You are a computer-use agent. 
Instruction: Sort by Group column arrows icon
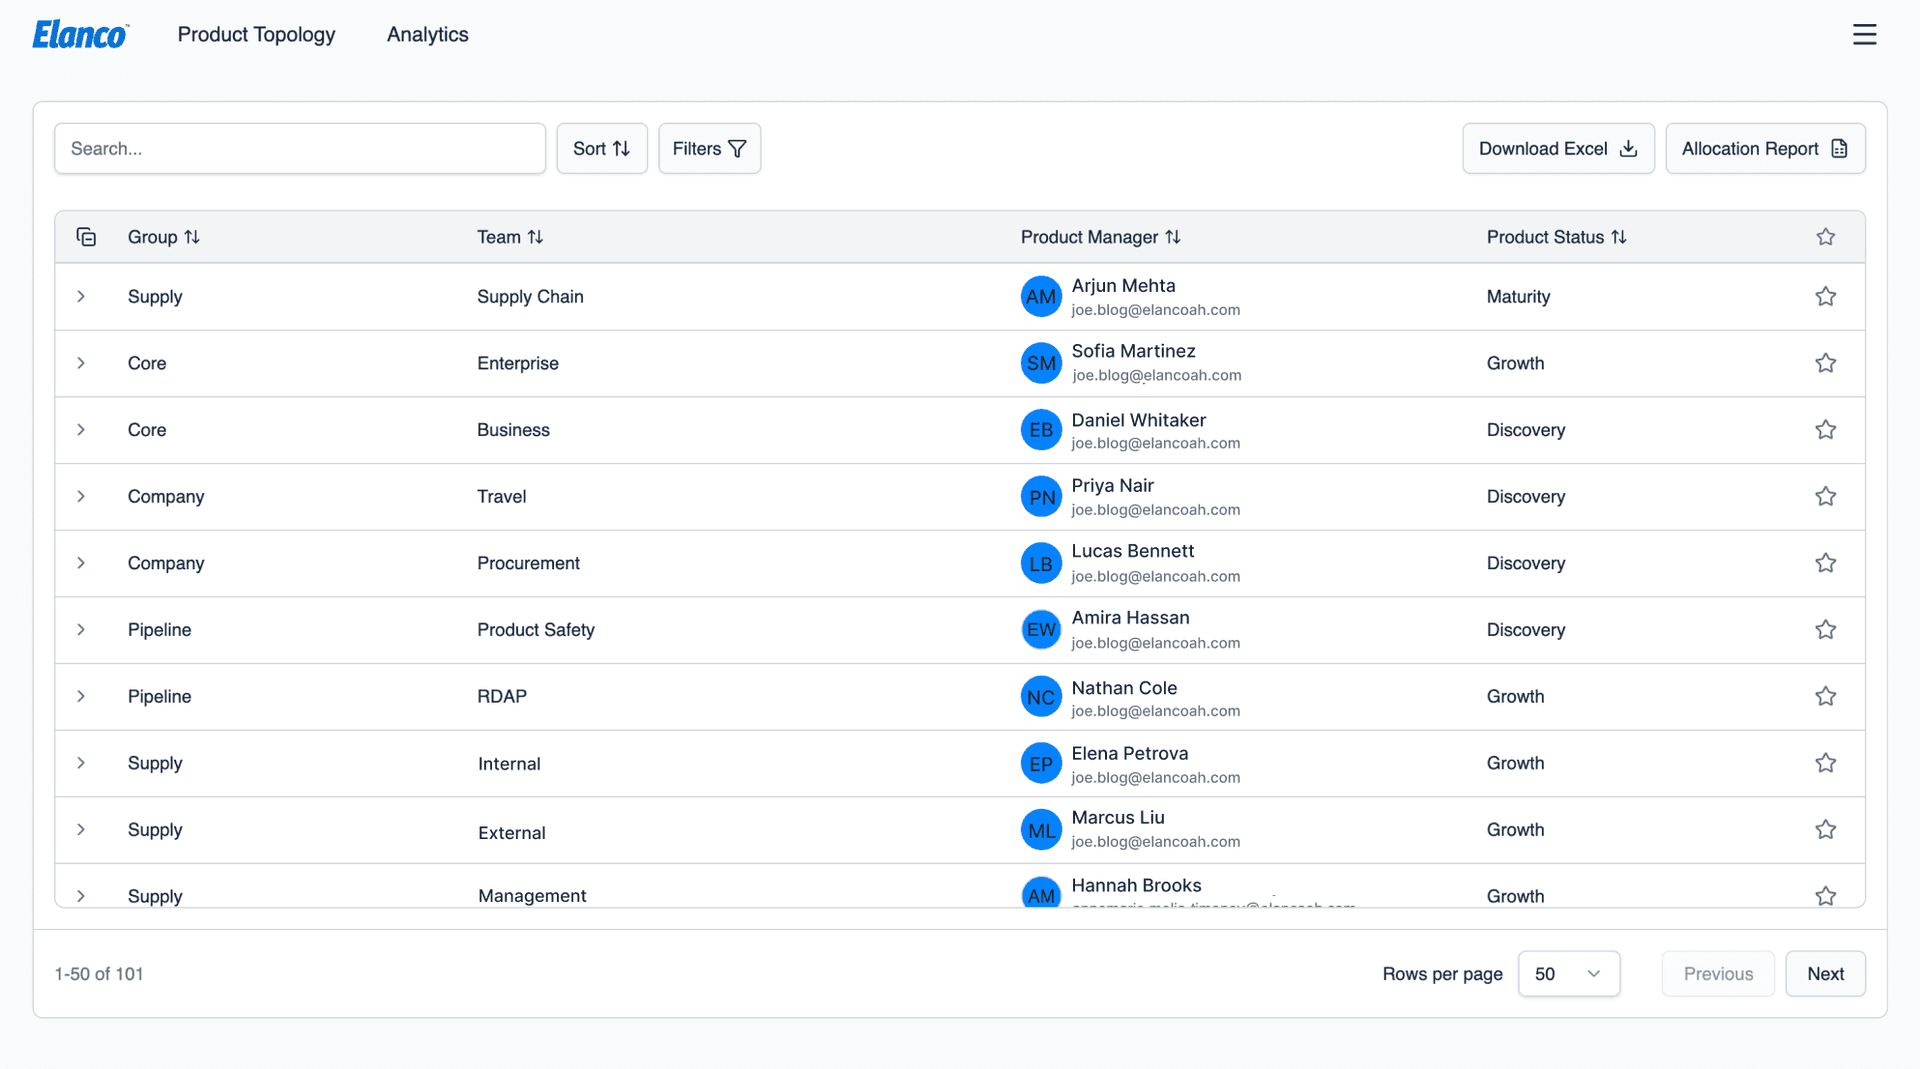pos(192,237)
